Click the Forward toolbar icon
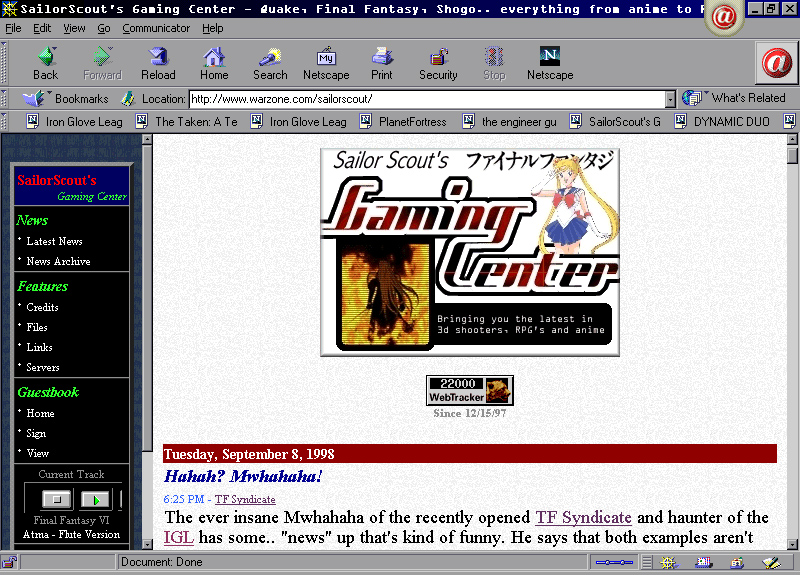 [x=102, y=63]
